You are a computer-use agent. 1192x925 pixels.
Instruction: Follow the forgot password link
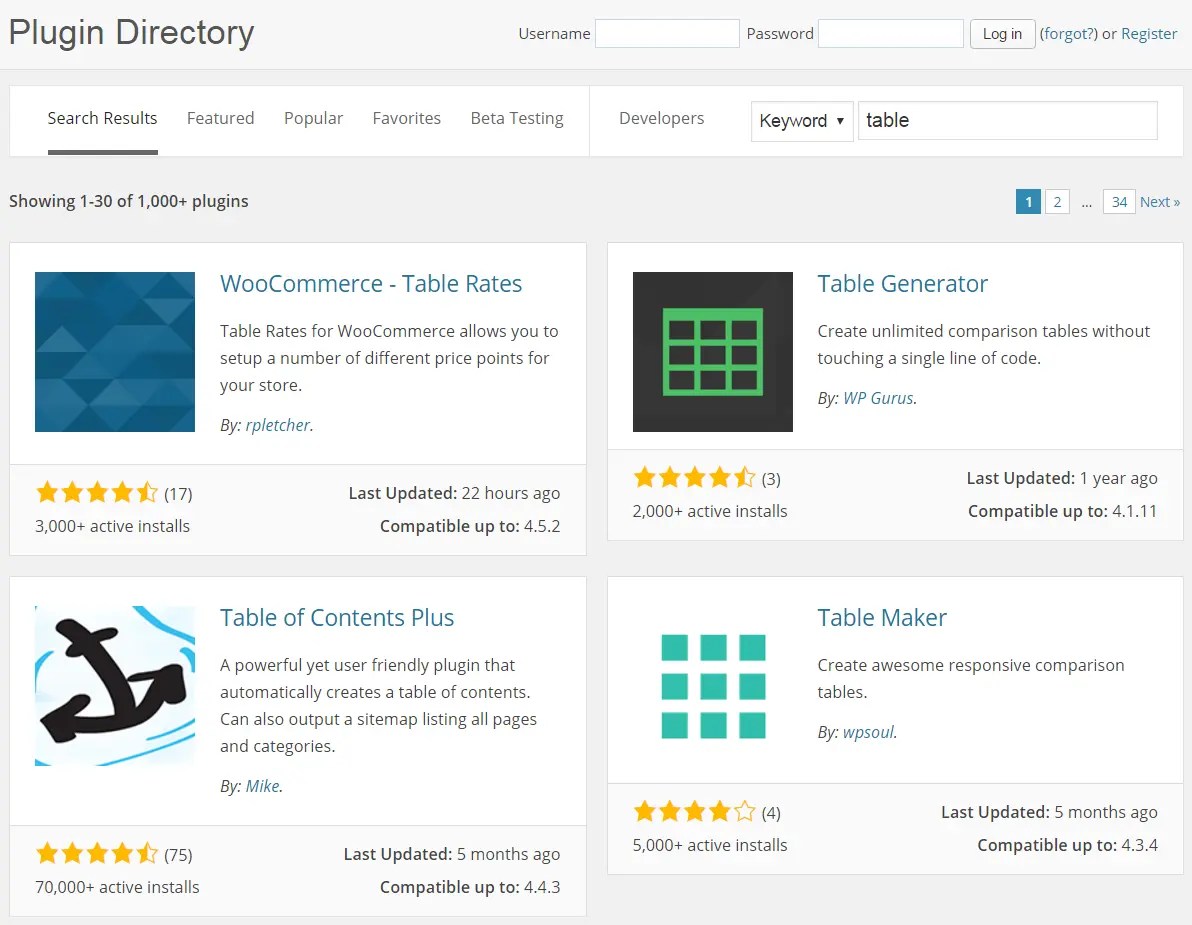point(1068,34)
